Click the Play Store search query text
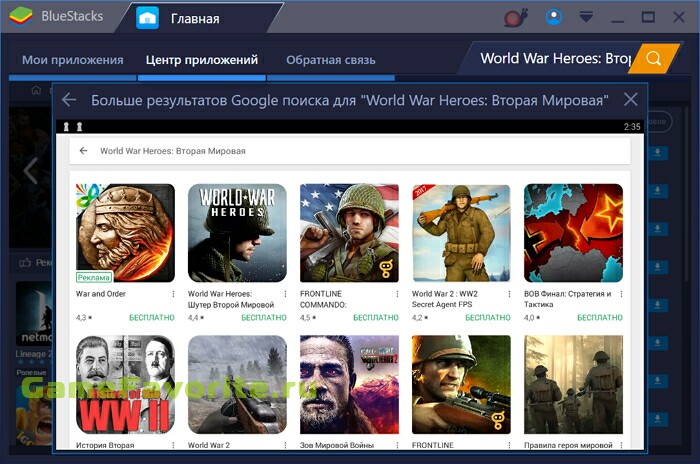 click(x=173, y=151)
